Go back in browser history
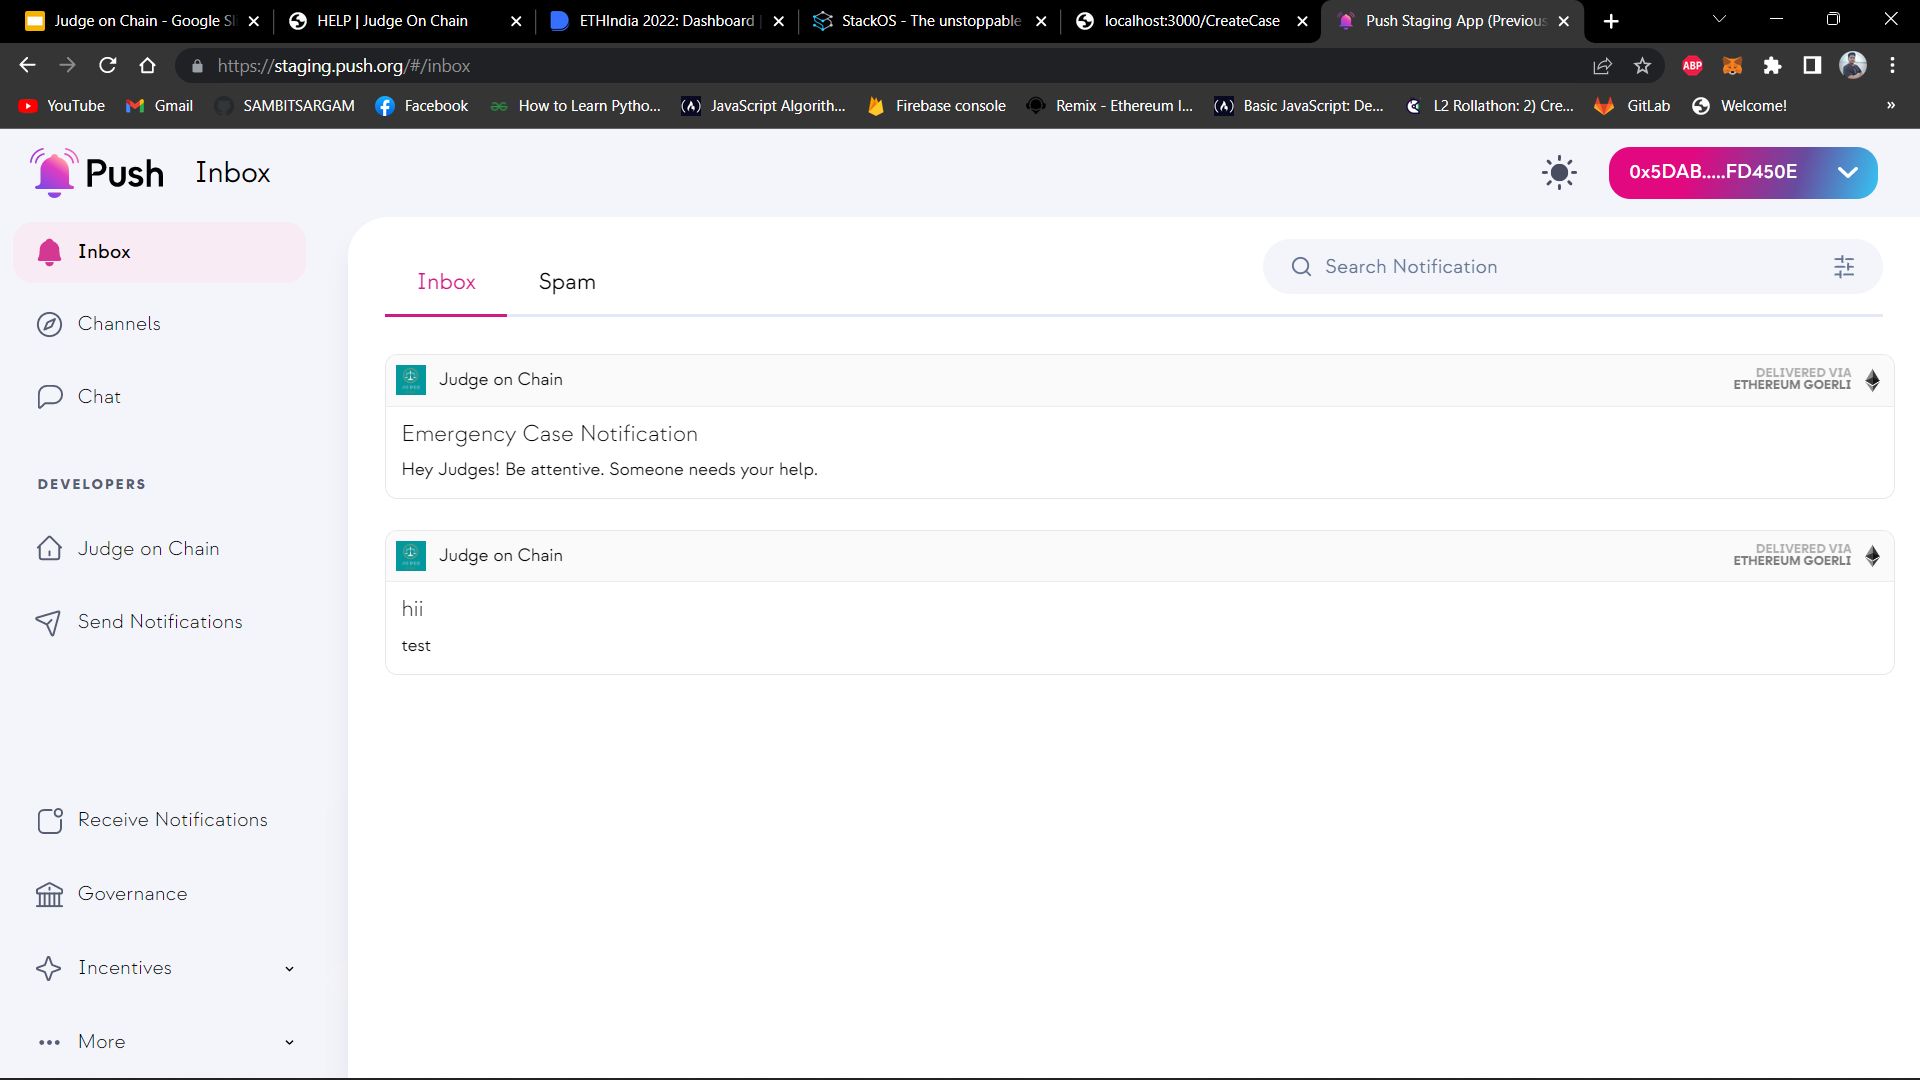1920x1080 pixels. pyautogui.click(x=27, y=65)
